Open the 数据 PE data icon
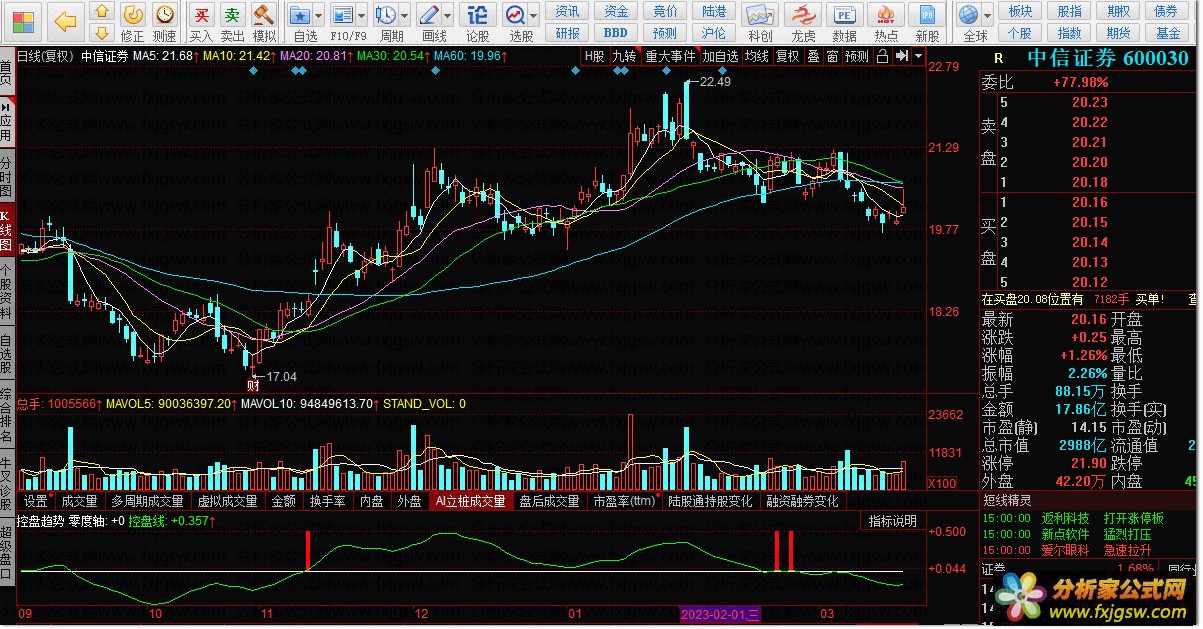This screenshot has width=1203, height=629. [x=844, y=14]
